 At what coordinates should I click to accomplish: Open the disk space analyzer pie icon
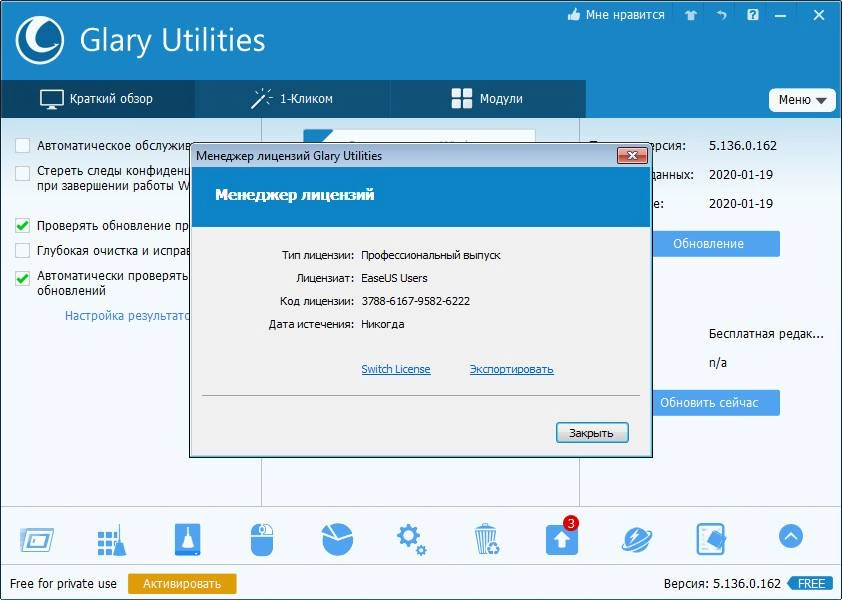[x=337, y=539]
